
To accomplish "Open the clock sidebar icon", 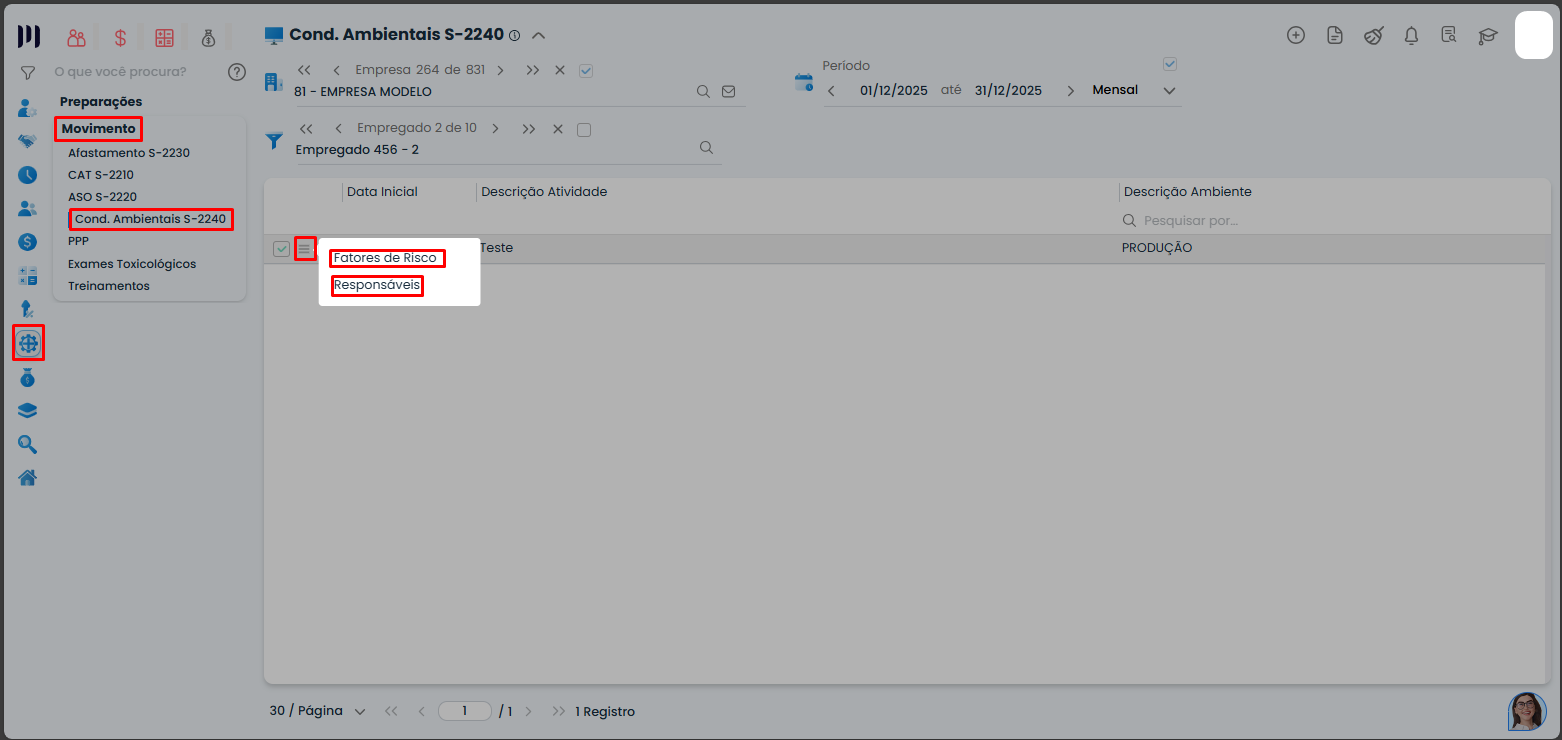I will [x=28, y=174].
